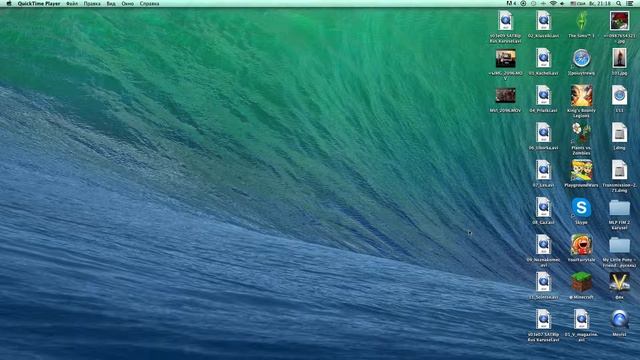This screenshot has width=640, height=360.
Task: Open the Файл menu
Action: 72,3
